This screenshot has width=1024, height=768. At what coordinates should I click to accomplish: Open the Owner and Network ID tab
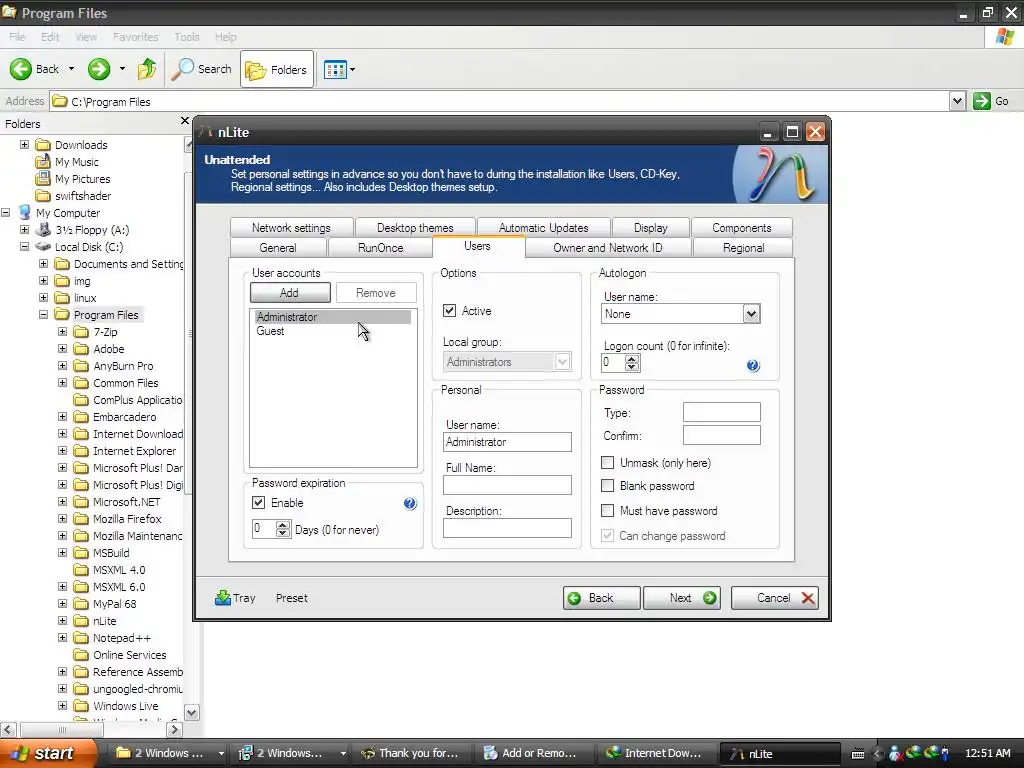[607, 248]
